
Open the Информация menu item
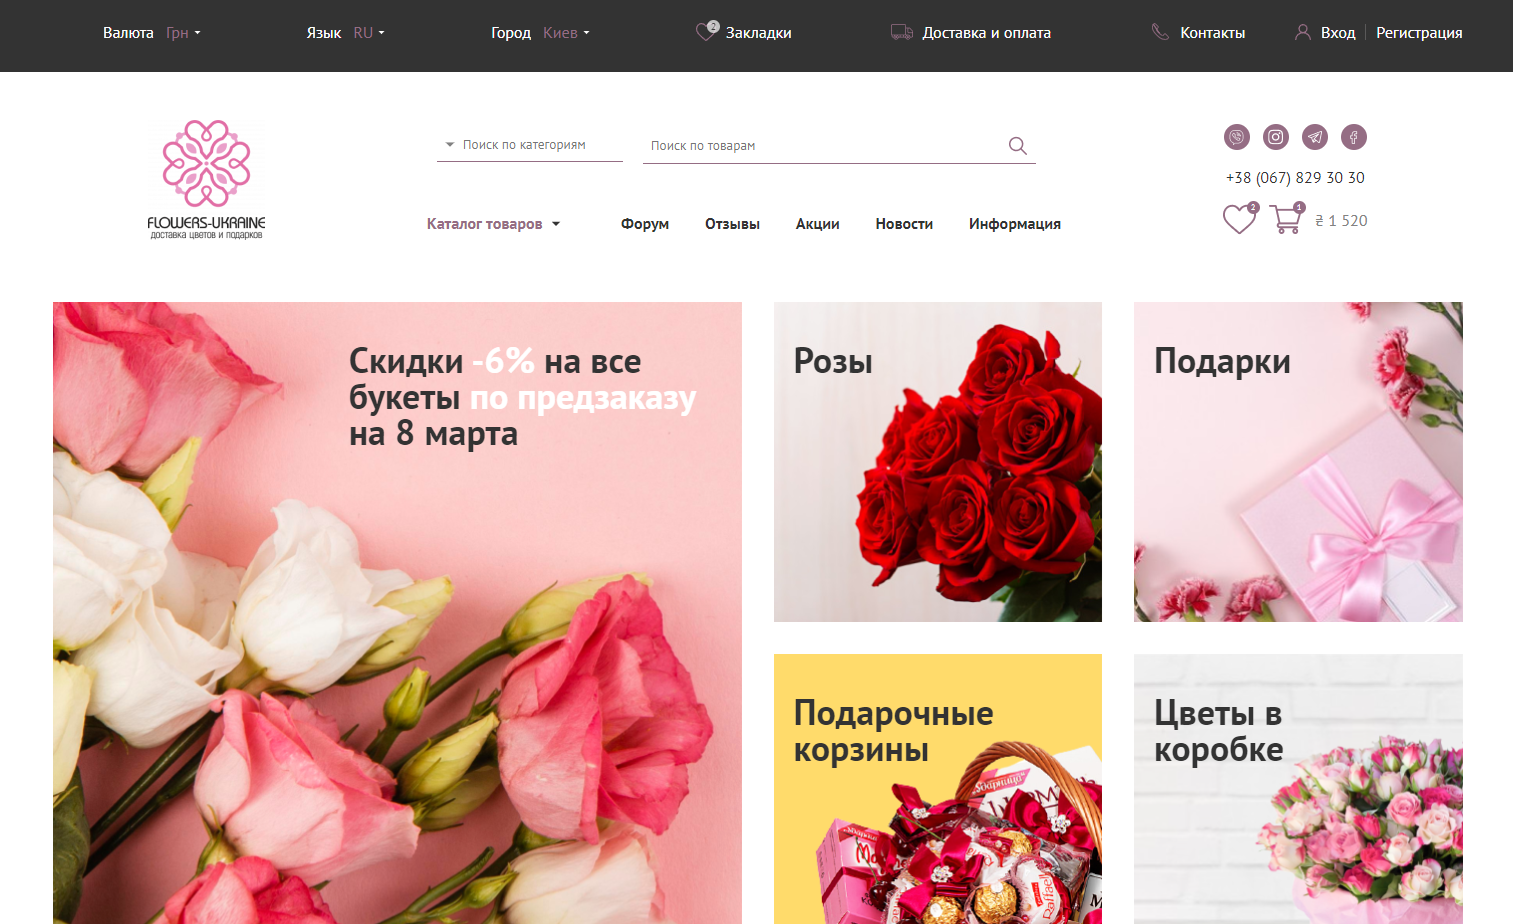1015,224
